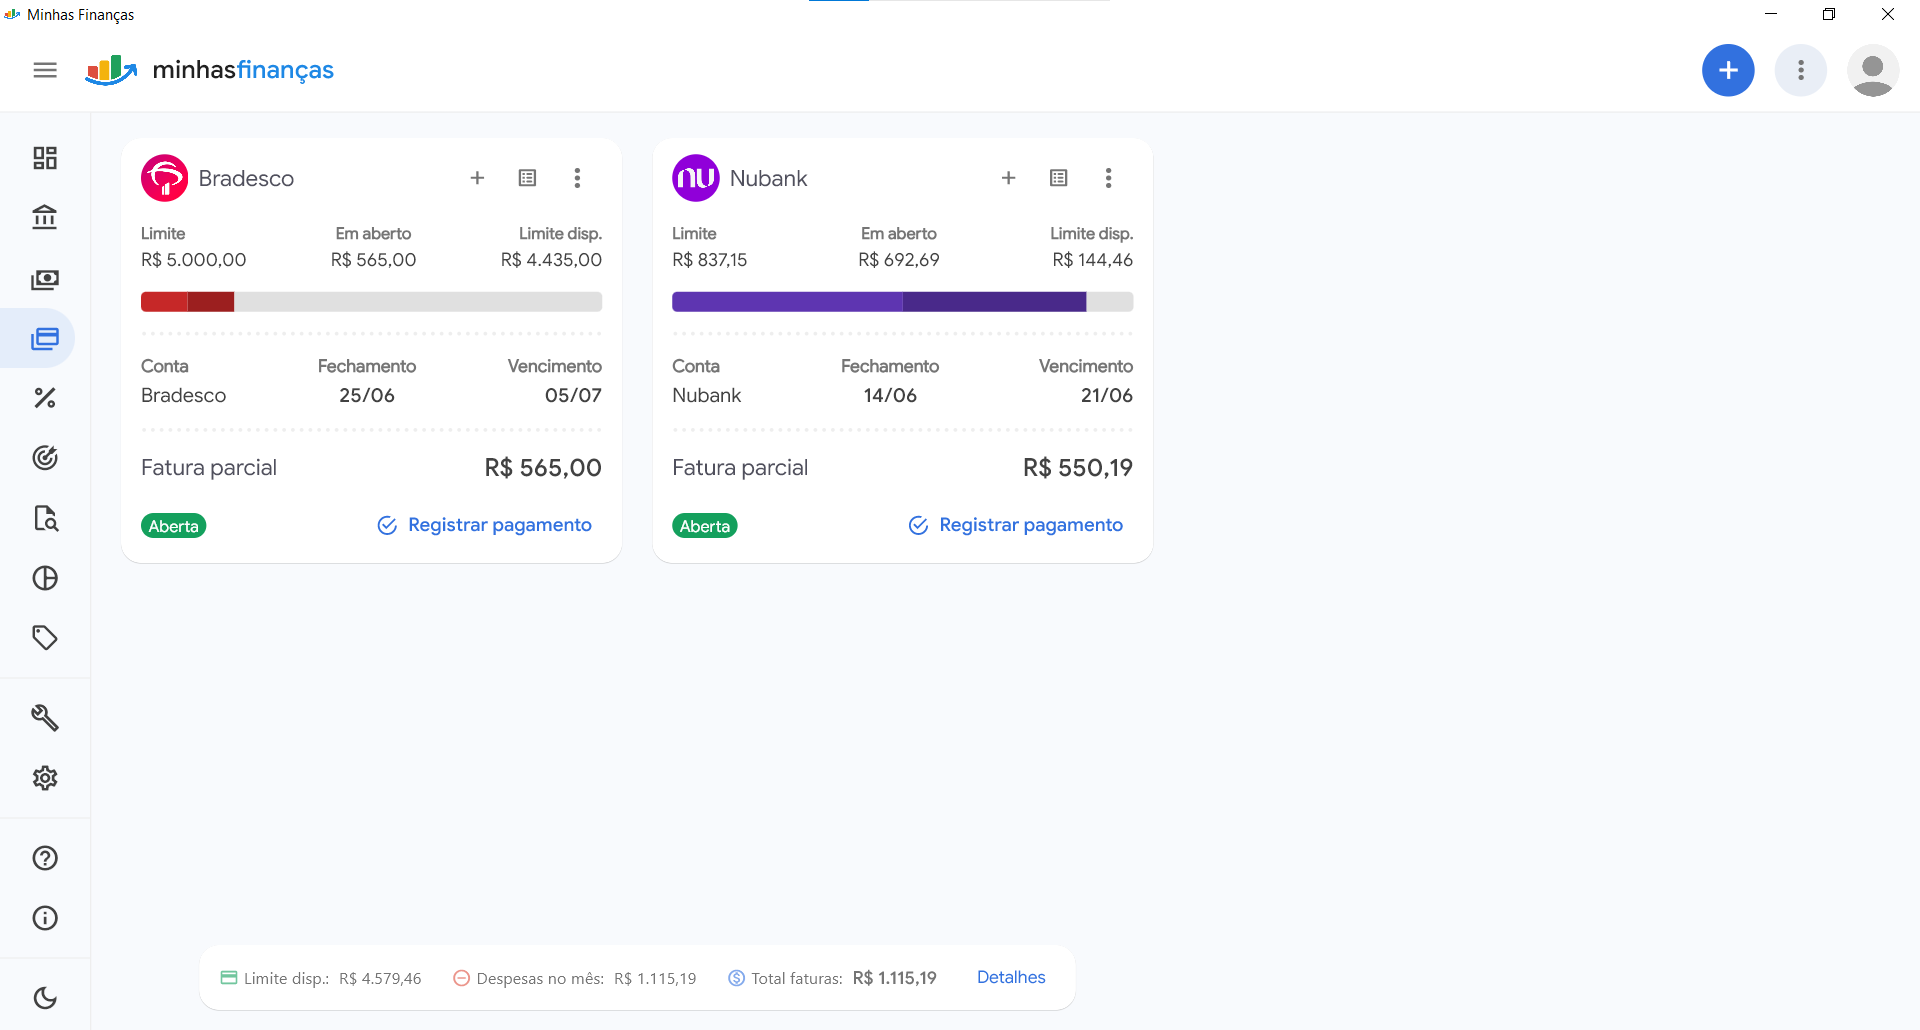Open top bar more options menu
The width and height of the screenshot is (1920, 1030).
tap(1800, 70)
